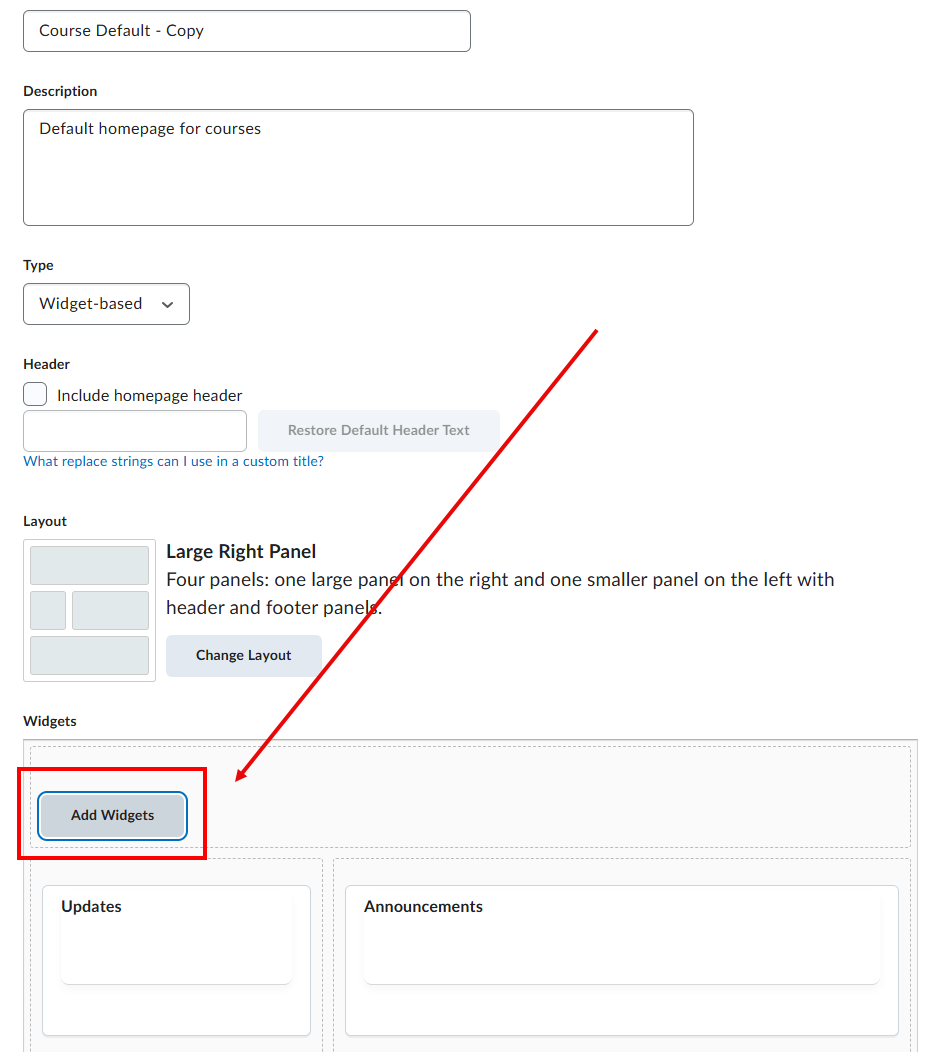The width and height of the screenshot is (932, 1052).
Task: Select the Large Right Panel layout thumbnail
Action: (89, 610)
